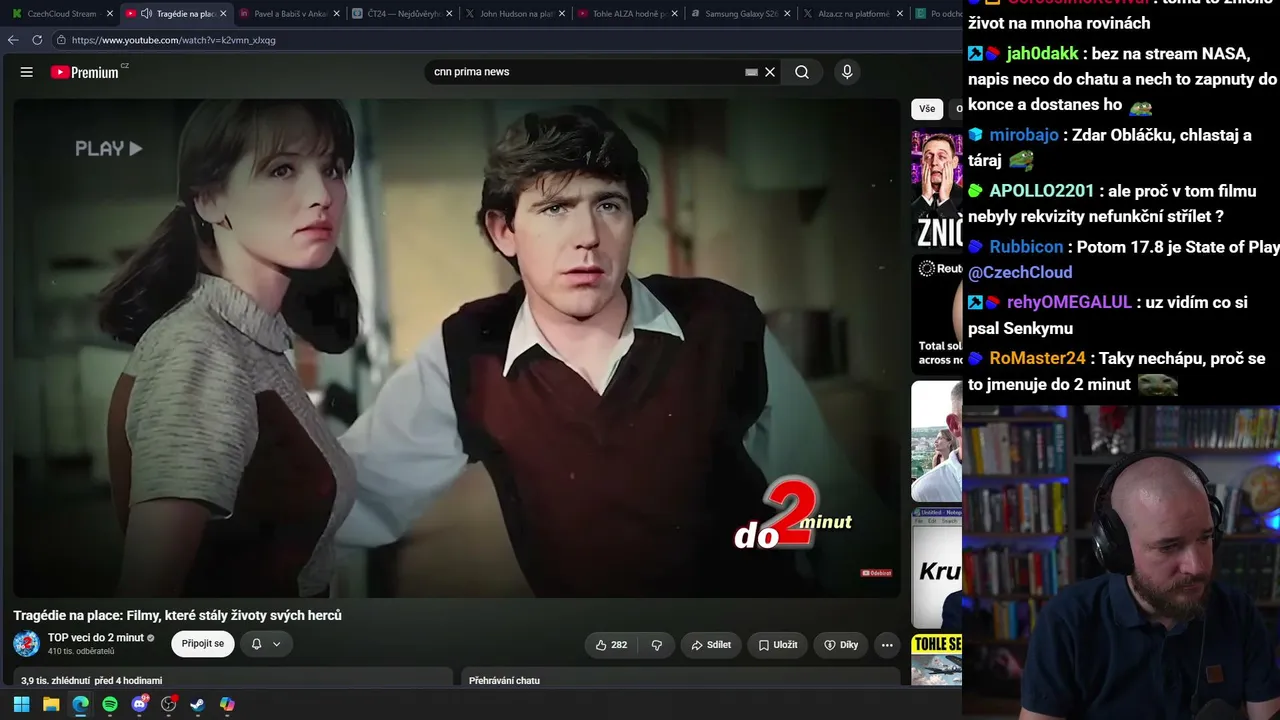Save the video with Uložit button
The width and height of the screenshot is (1280, 720).
tap(777, 645)
